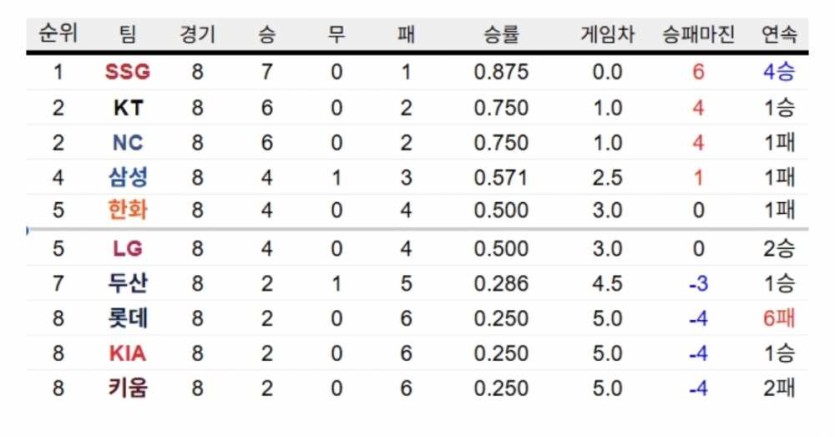This screenshot has width=835, height=437.
Task: Click SSG's 0.875 win rate cell
Action: click(x=501, y=72)
